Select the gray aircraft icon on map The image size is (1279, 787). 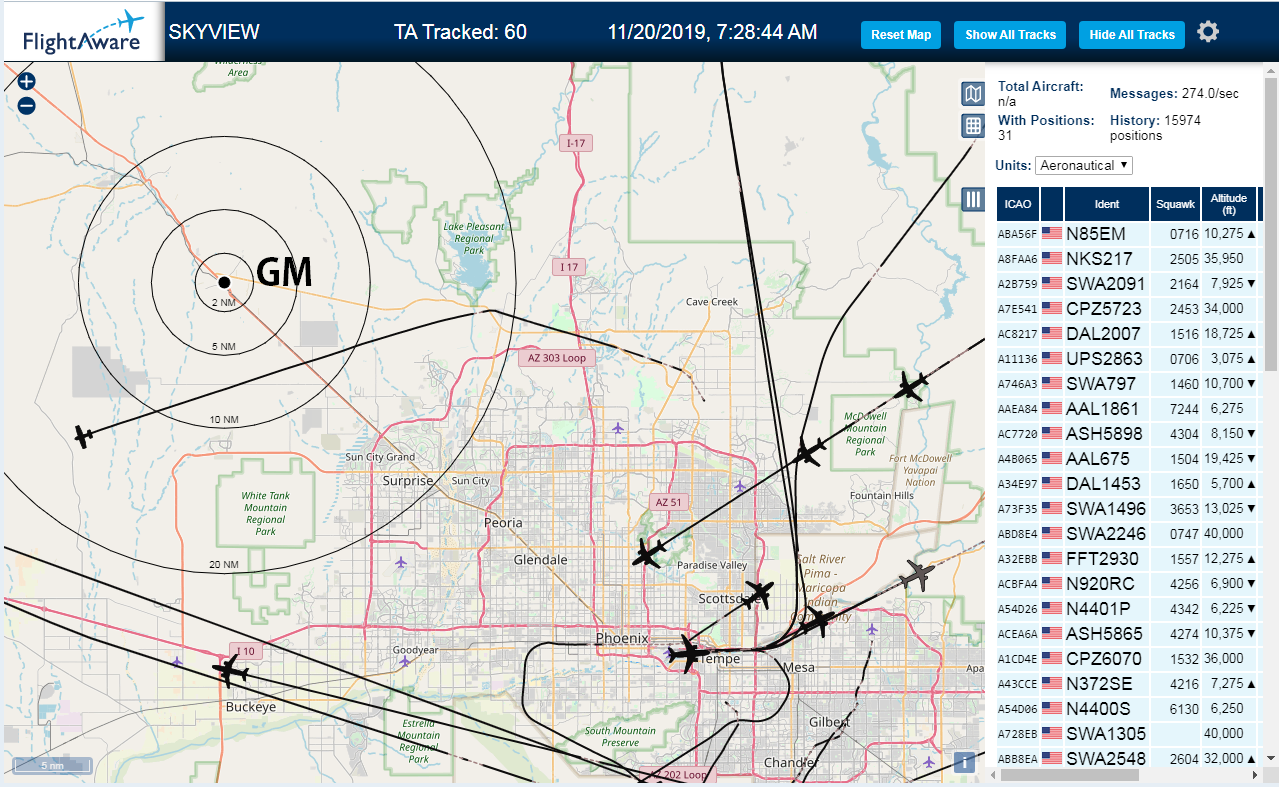click(x=915, y=576)
